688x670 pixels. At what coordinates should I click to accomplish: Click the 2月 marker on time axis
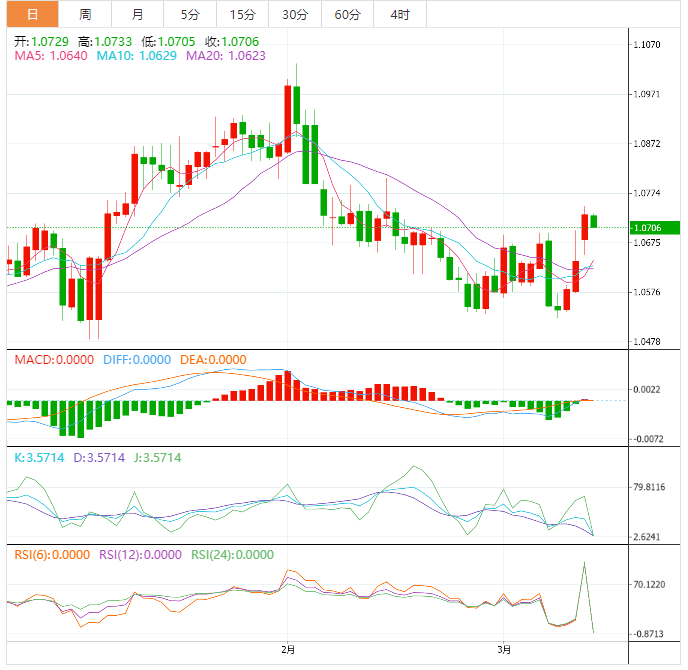coord(288,650)
